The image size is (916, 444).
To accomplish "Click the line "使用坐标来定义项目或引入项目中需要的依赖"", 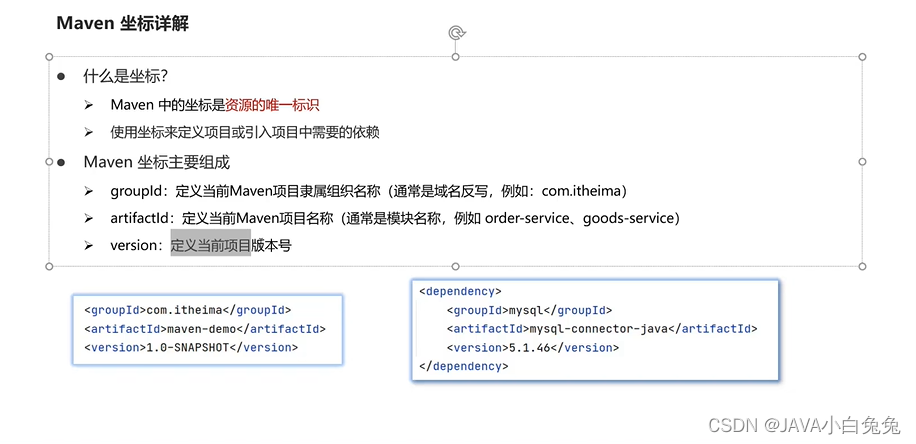I will pyautogui.click(x=245, y=133).
